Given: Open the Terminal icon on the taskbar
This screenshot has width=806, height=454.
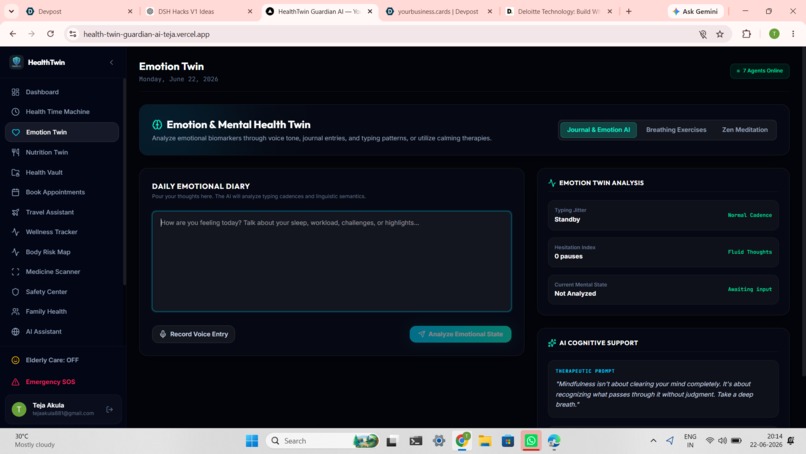Looking at the screenshot, I should click(x=416, y=441).
